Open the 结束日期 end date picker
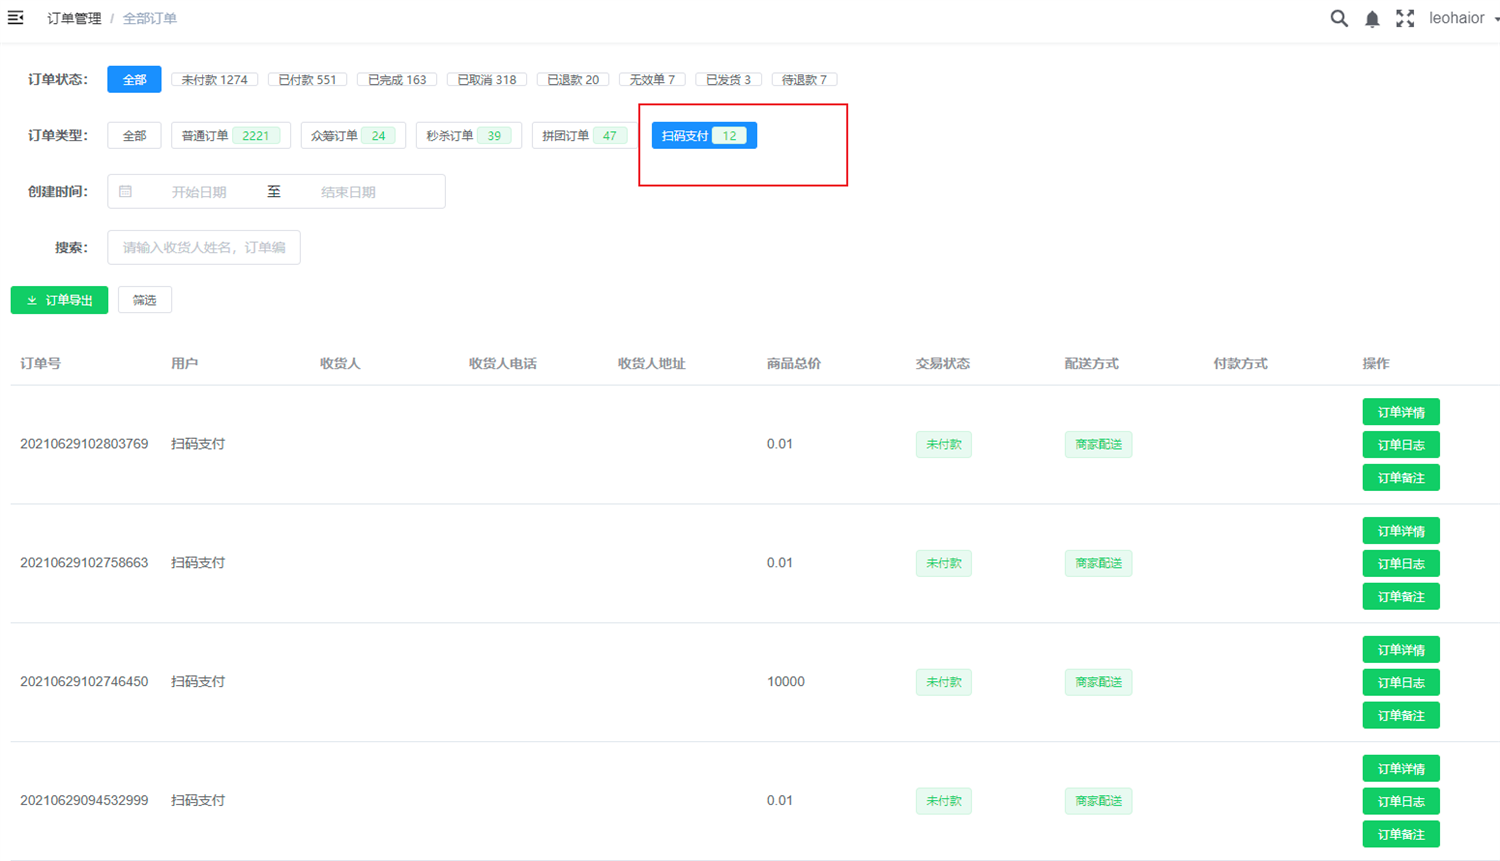This screenshot has width=1500, height=861. (348, 192)
